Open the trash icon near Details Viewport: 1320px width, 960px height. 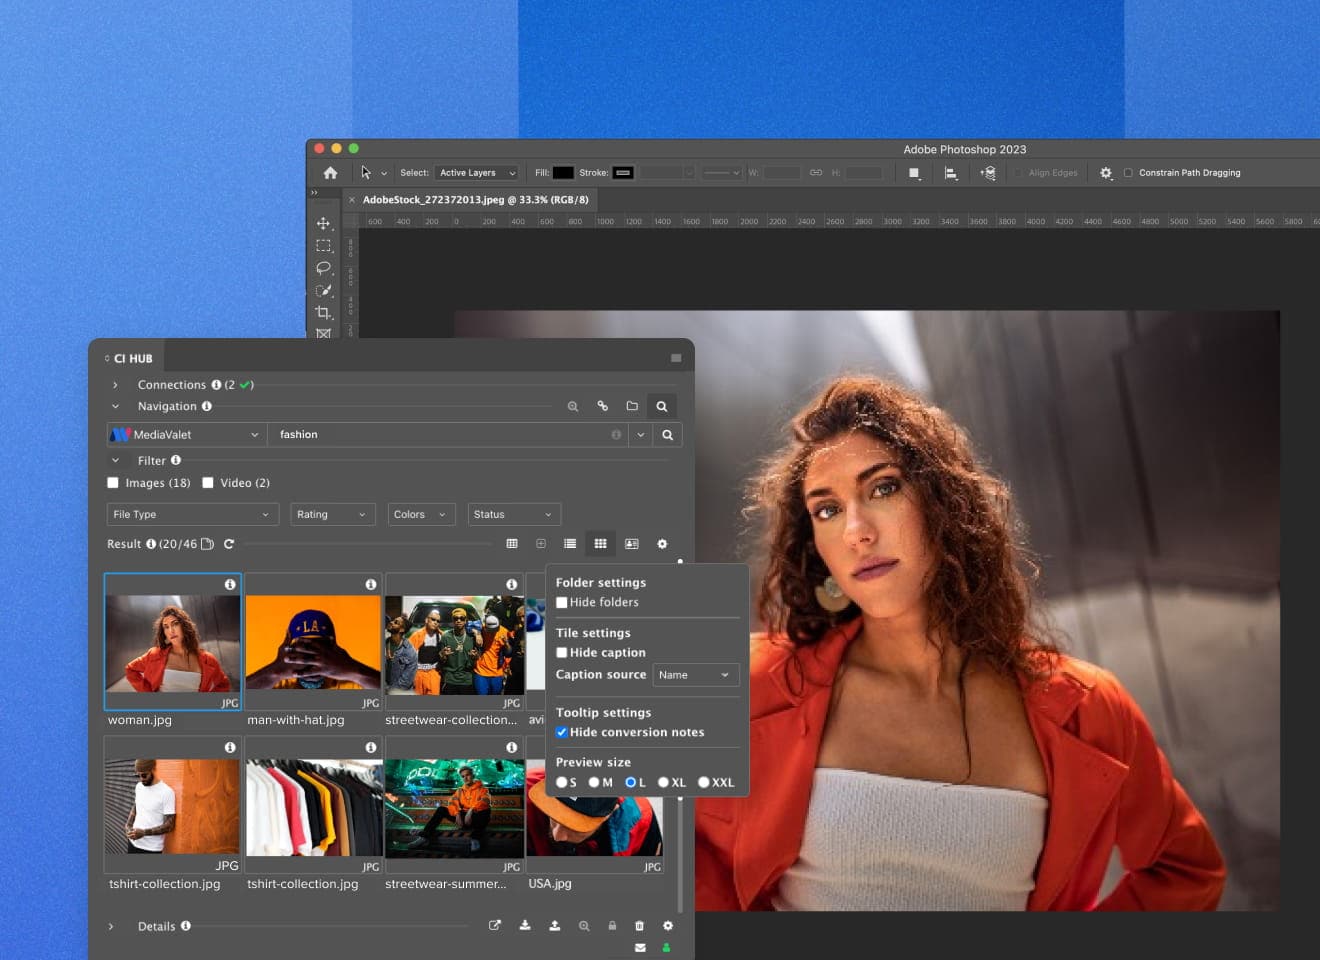[639, 925]
